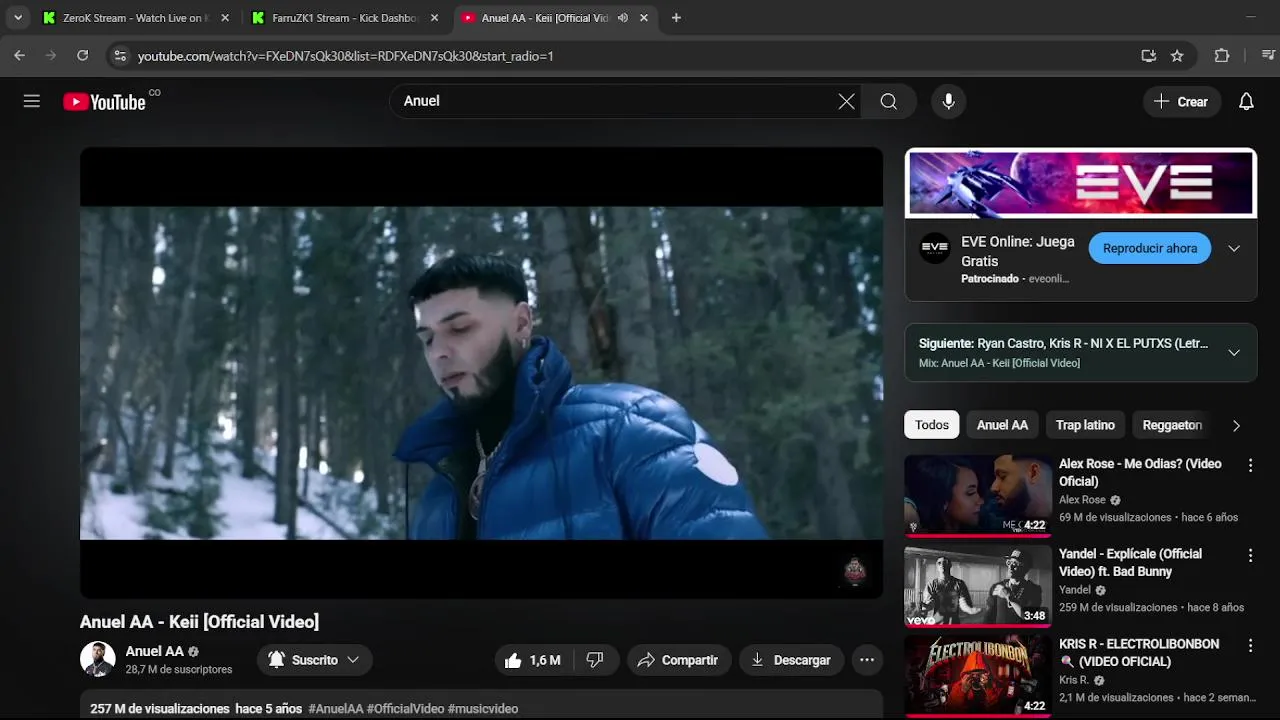This screenshot has height=720, width=1280.
Task: Open Alex Rose channel name
Action: point(1082,500)
